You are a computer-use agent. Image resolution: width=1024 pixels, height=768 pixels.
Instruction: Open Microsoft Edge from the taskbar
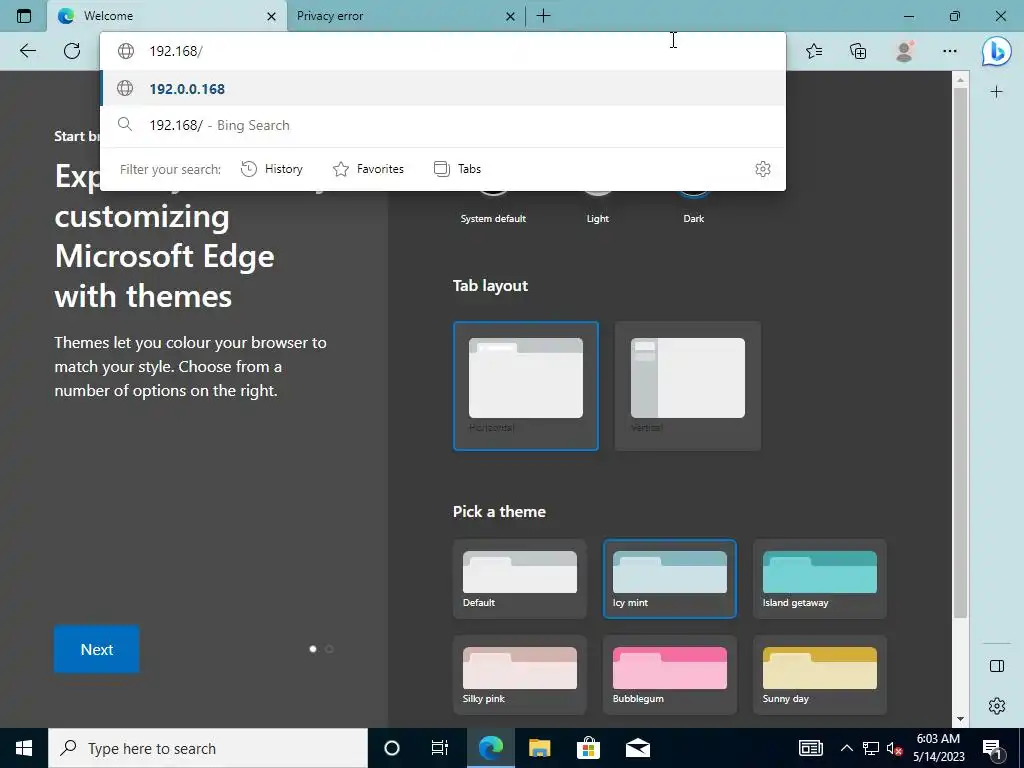[x=490, y=748]
